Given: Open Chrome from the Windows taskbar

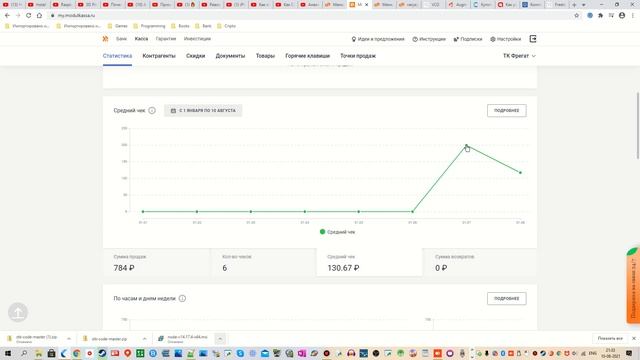Looking at the screenshot, I should [76, 353].
